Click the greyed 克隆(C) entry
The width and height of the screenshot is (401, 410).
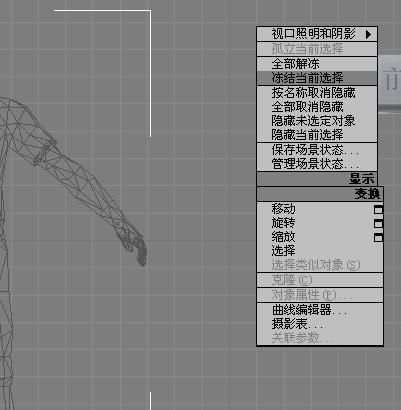tap(320, 280)
